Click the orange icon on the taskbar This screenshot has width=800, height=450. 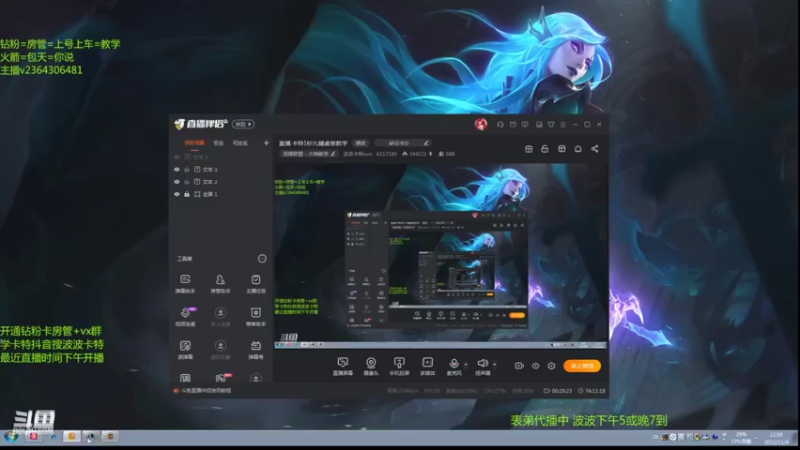[x=71, y=436]
